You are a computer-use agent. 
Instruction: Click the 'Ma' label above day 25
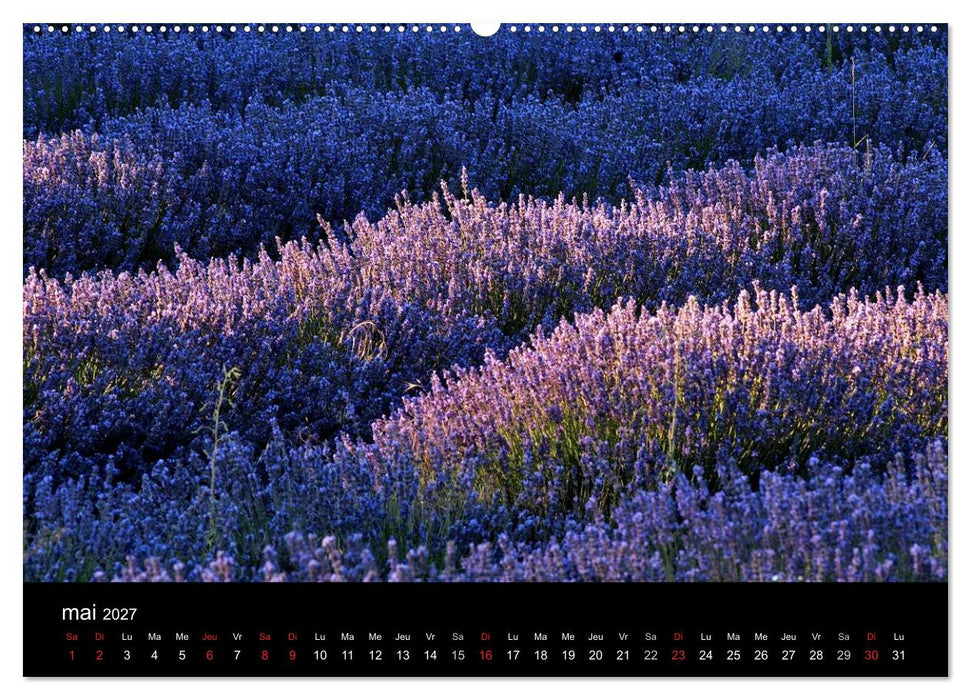[733, 637]
